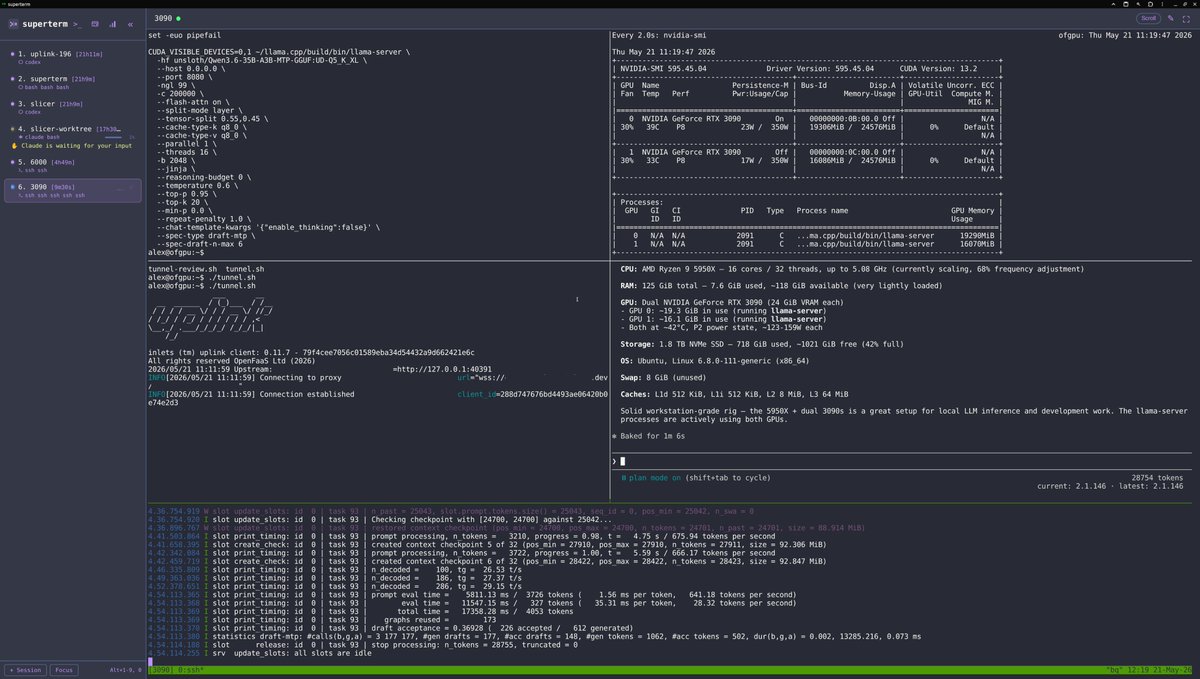Click the Claude prompt input line
Image resolution: width=1200 pixels, height=679 pixels.
(902, 461)
